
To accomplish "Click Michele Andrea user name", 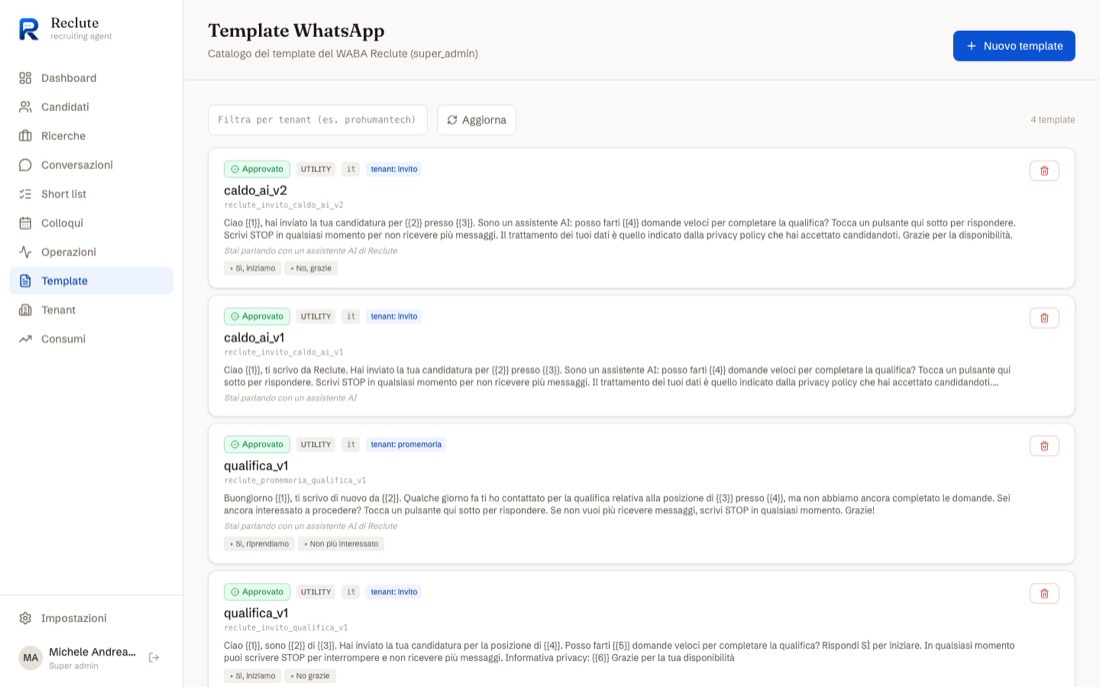I will 92,652.
